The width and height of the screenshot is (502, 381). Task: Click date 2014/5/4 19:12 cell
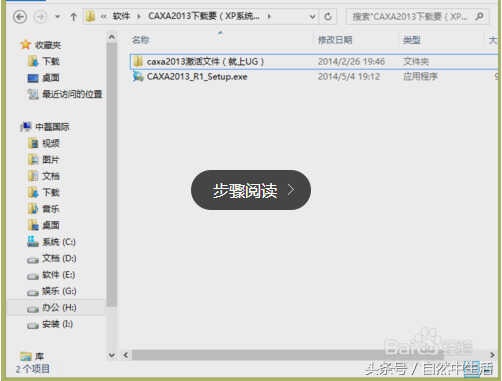tap(349, 77)
